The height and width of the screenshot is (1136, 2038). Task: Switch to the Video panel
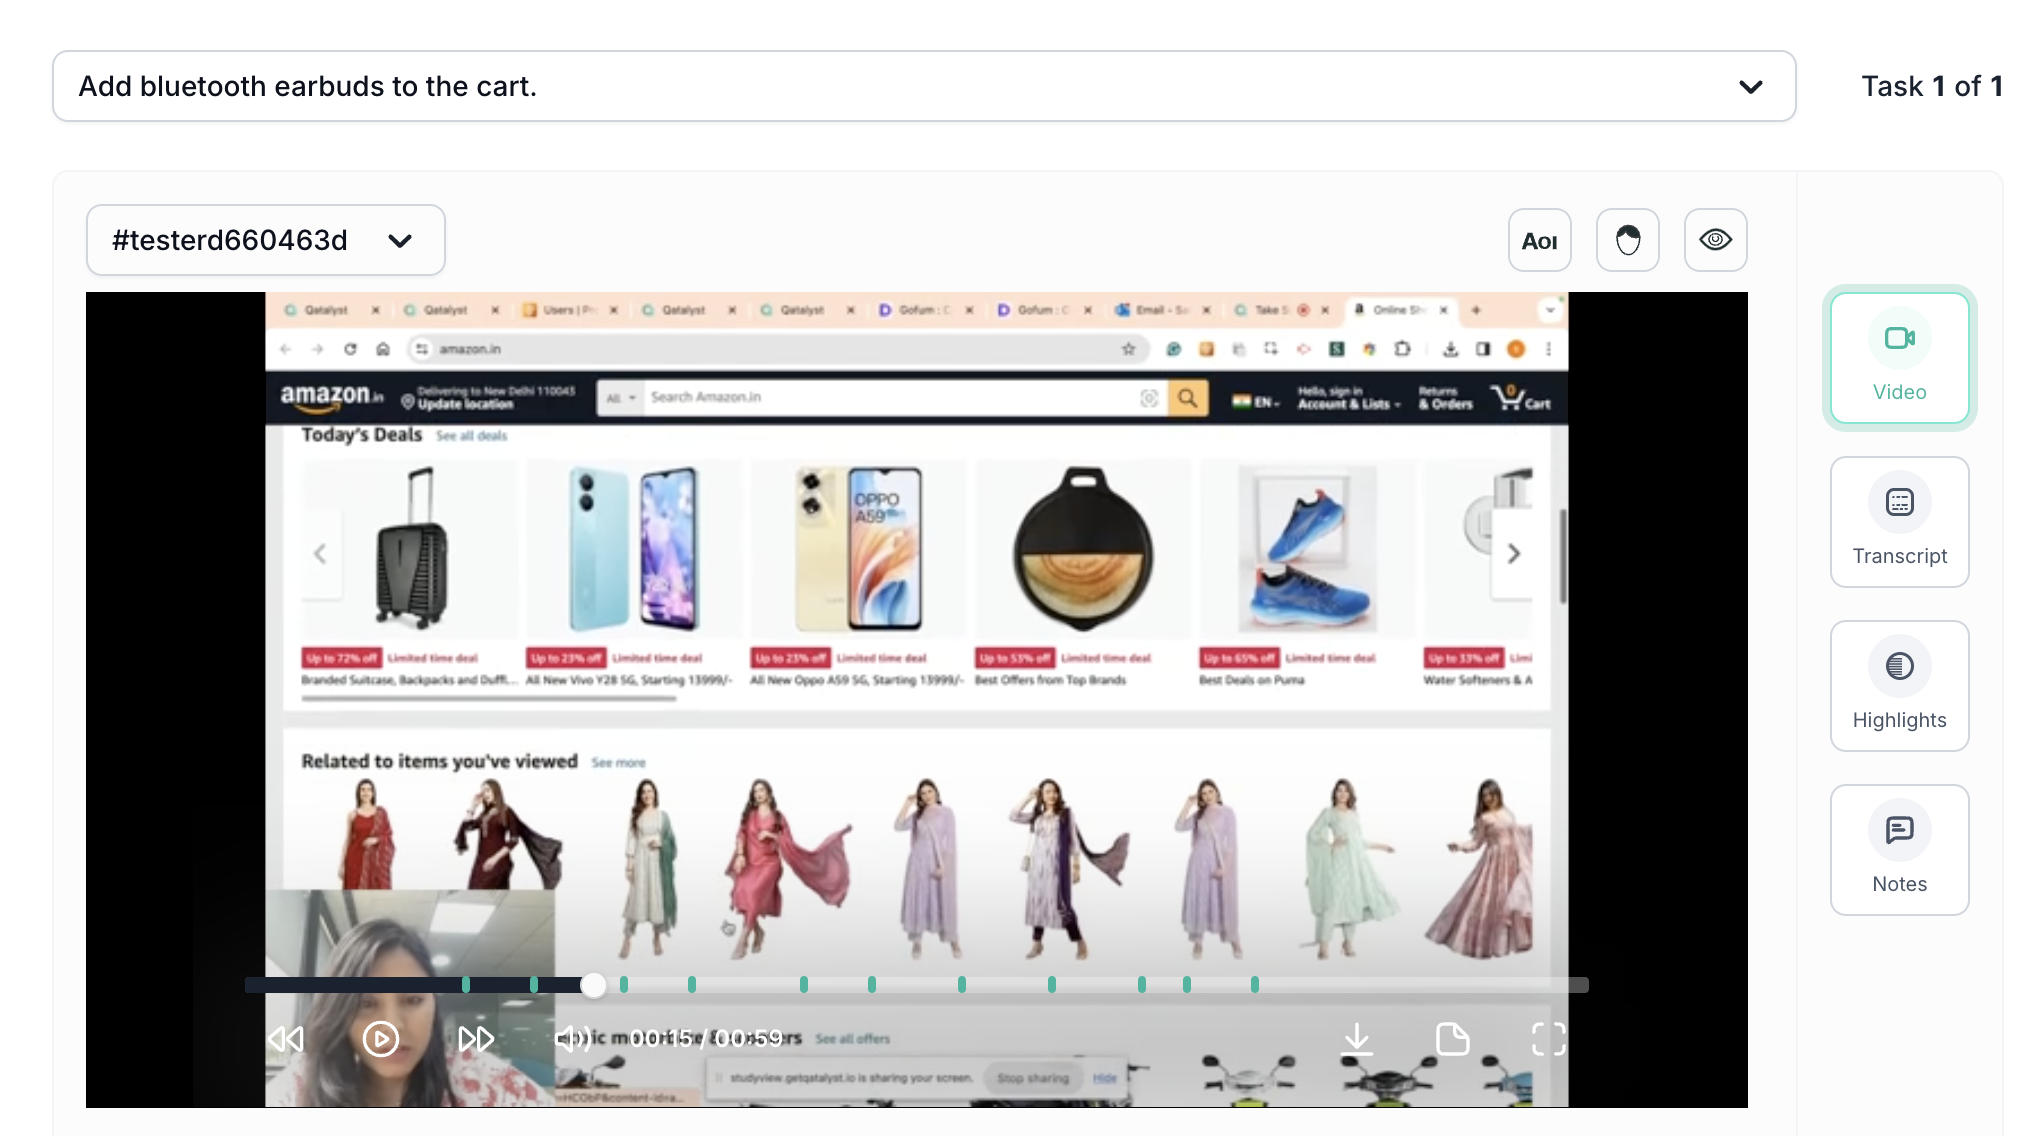pyautogui.click(x=1899, y=358)
